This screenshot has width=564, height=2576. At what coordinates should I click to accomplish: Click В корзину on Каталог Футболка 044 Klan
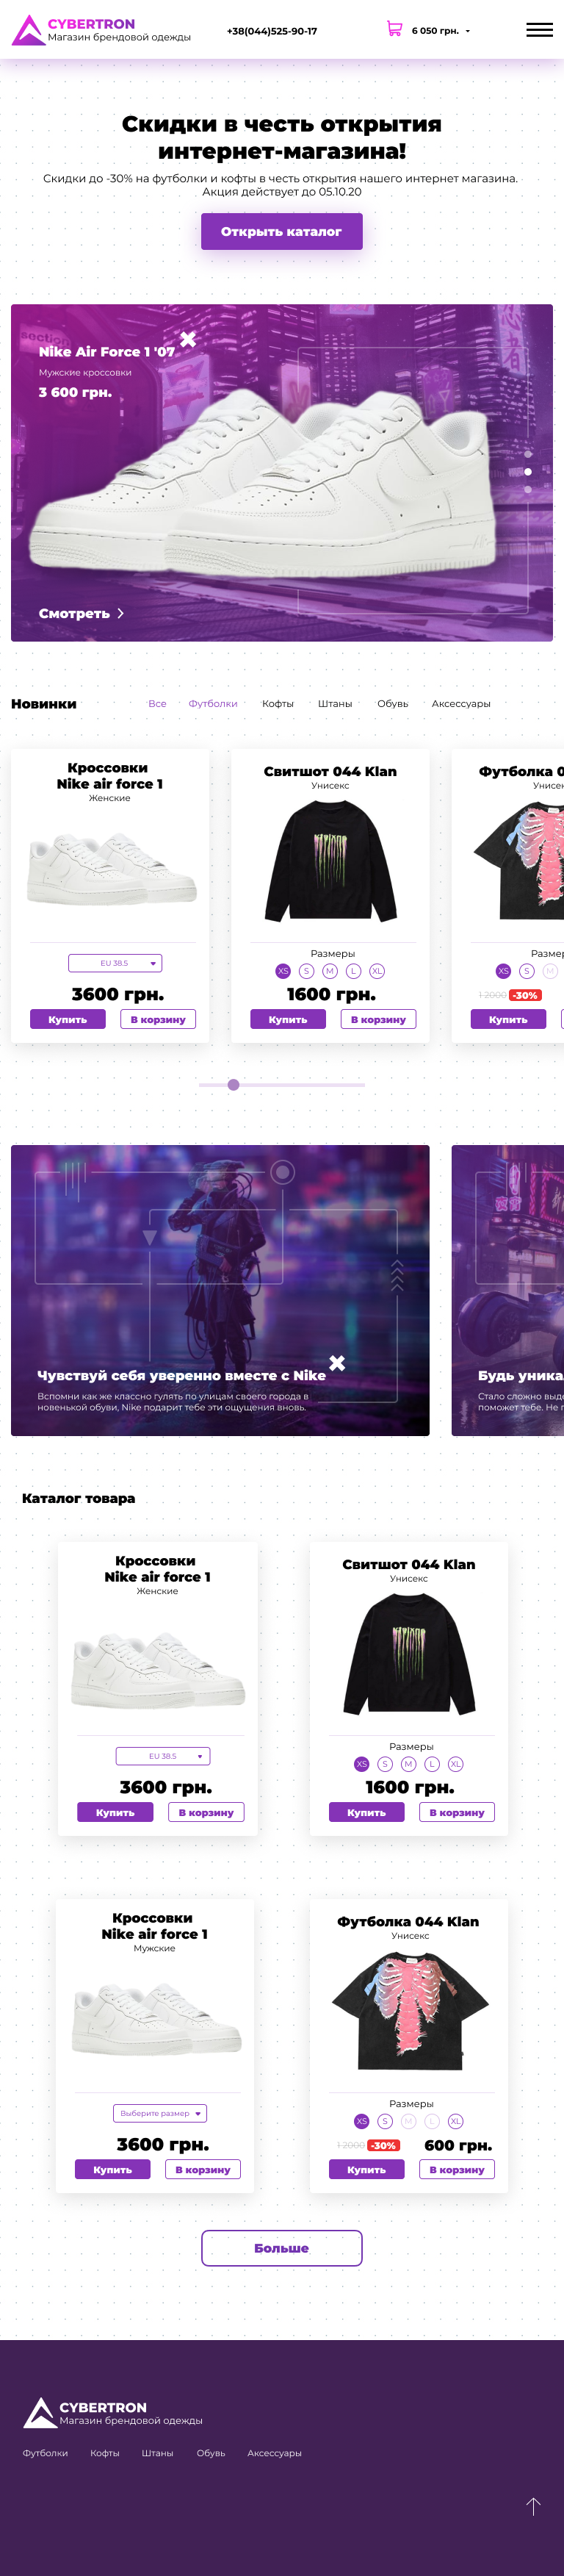(457, 2169)
